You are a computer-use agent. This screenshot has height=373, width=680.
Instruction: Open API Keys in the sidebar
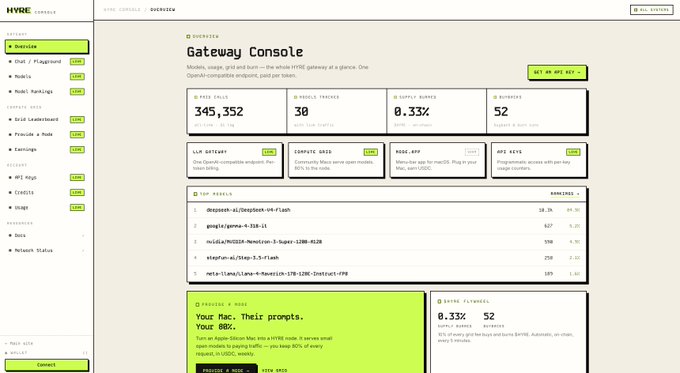point(47,177)
